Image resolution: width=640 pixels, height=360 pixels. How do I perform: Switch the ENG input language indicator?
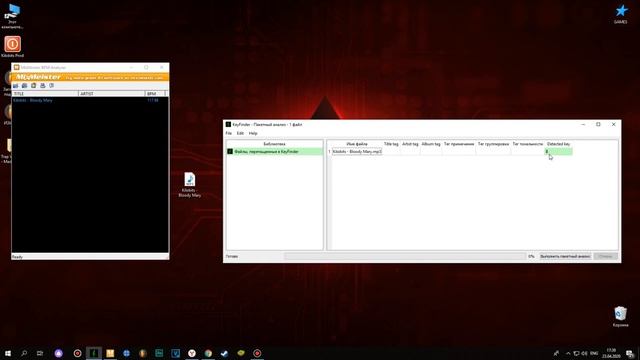click(594, 353)
